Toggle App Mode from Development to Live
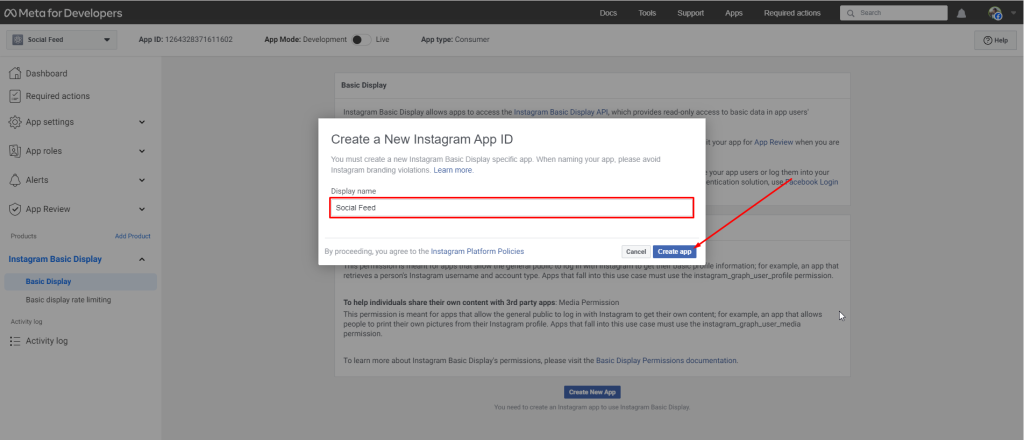 [x=360, y=40]
